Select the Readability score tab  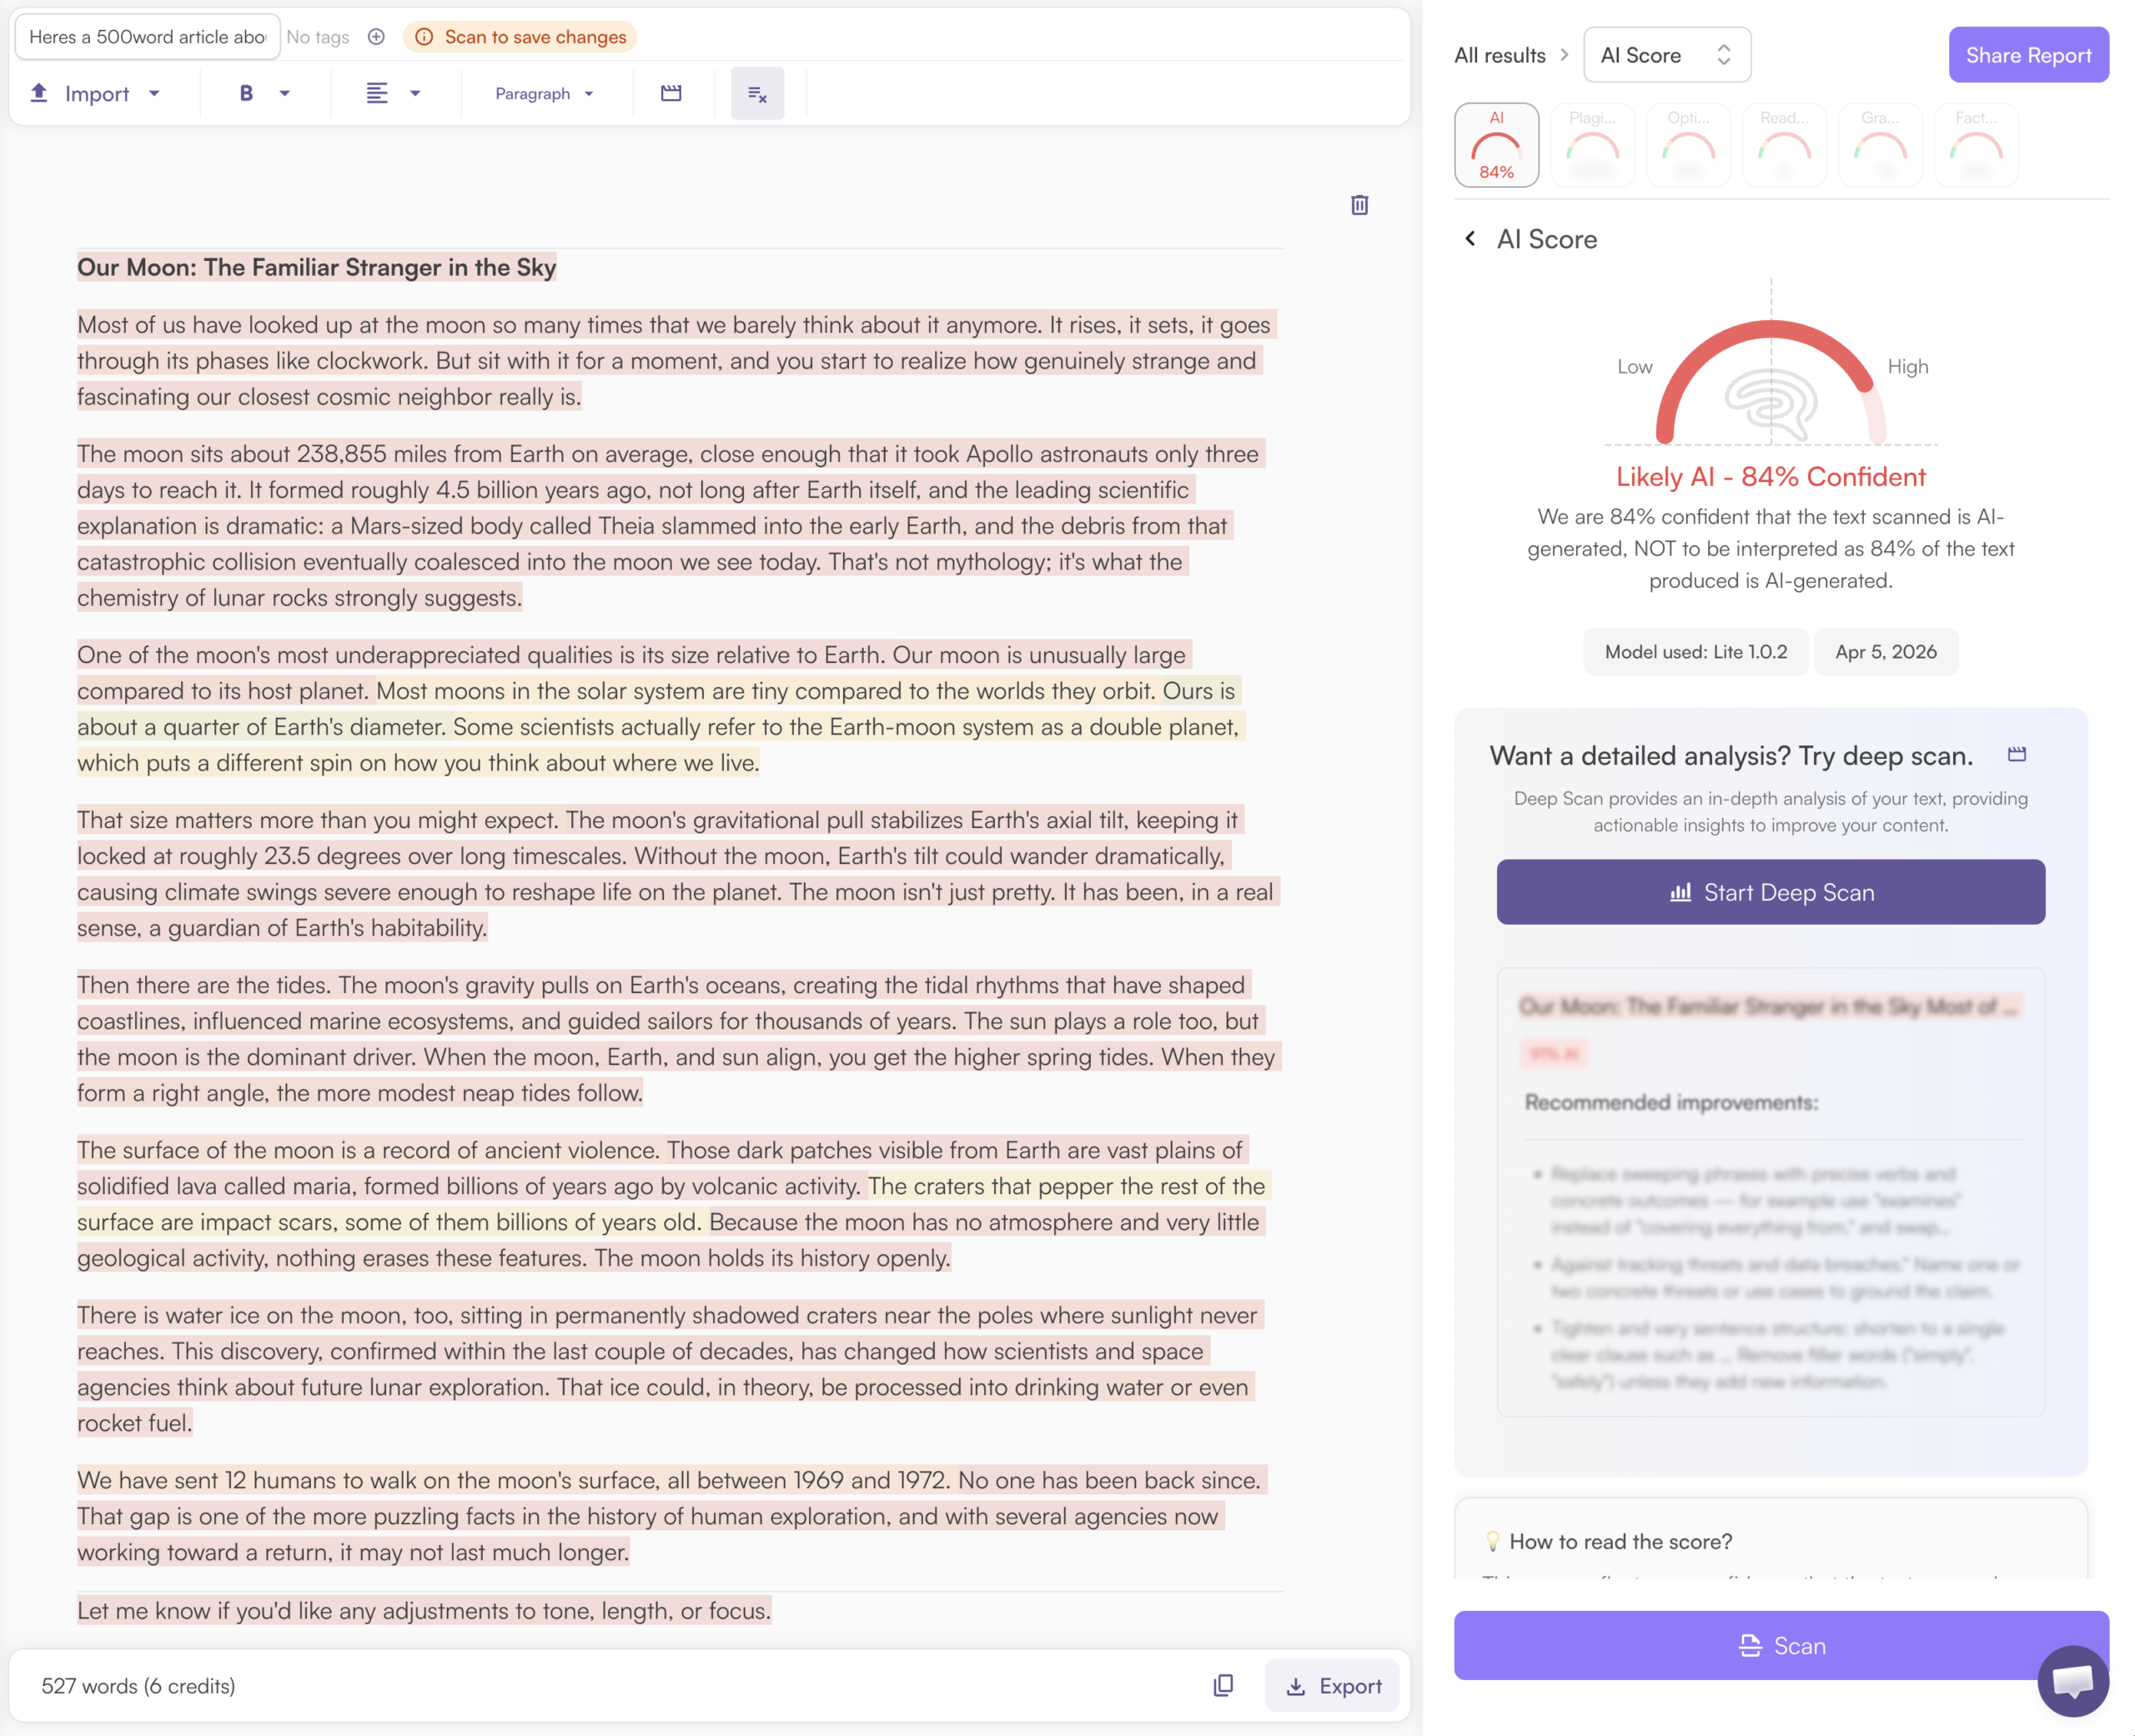[x=1784, y=145]
